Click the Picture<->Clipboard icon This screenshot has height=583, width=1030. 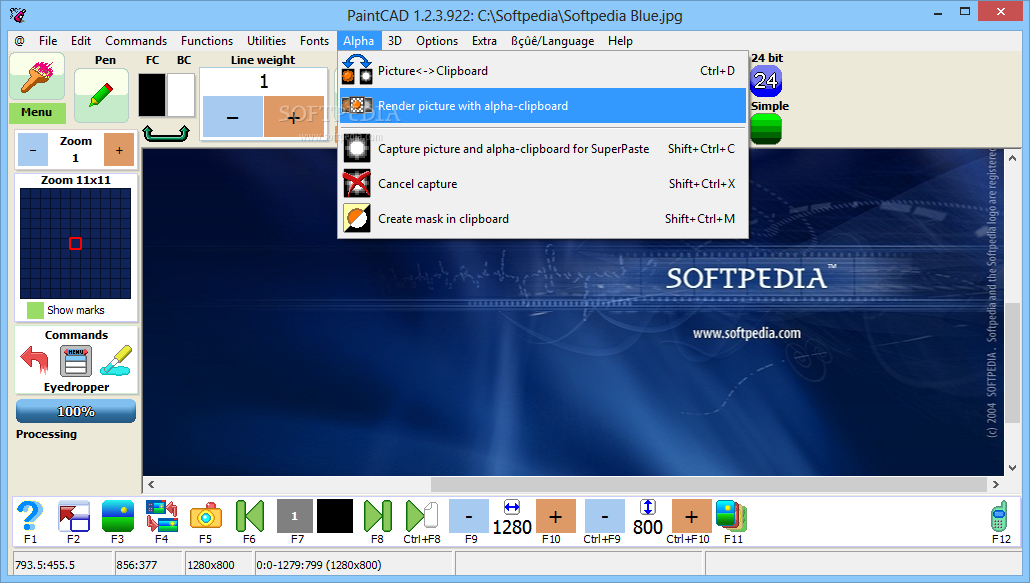pos(357,71)
